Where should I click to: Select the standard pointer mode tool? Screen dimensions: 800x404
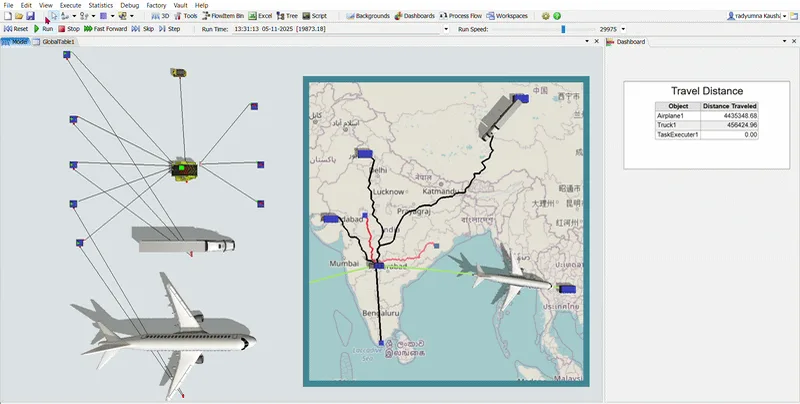coord(54,16)
